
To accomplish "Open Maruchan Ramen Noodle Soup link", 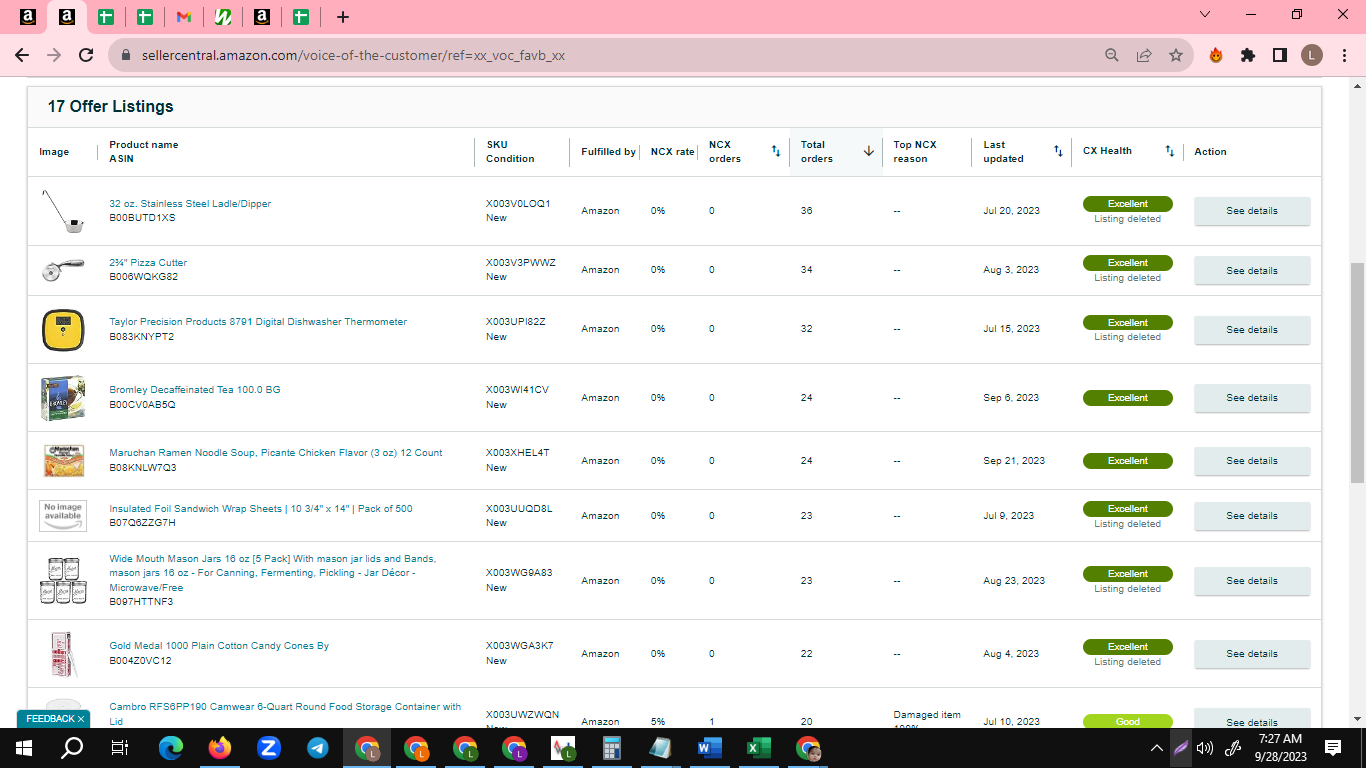I will point(276,453).
